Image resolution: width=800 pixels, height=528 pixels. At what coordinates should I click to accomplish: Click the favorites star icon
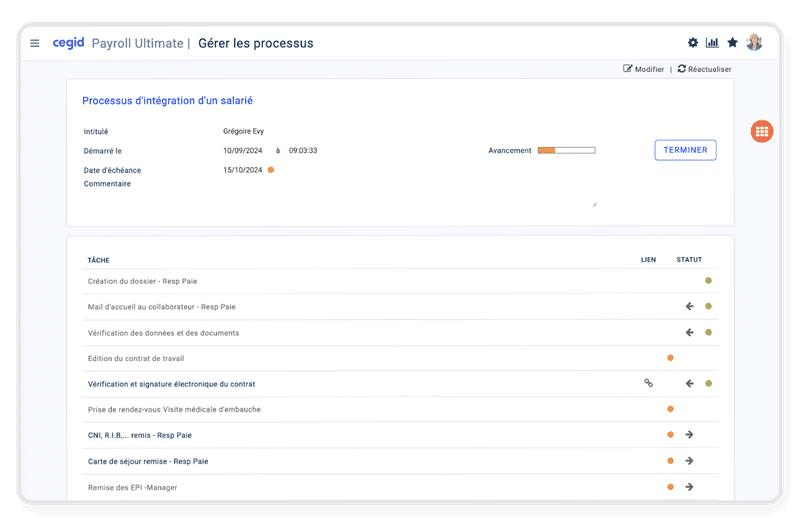pos(732,43)
